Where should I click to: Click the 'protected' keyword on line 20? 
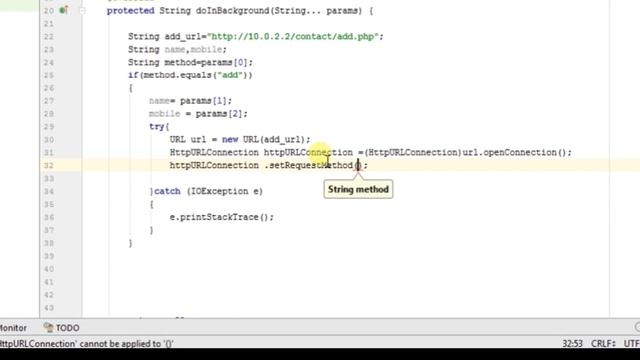point(131,11)
